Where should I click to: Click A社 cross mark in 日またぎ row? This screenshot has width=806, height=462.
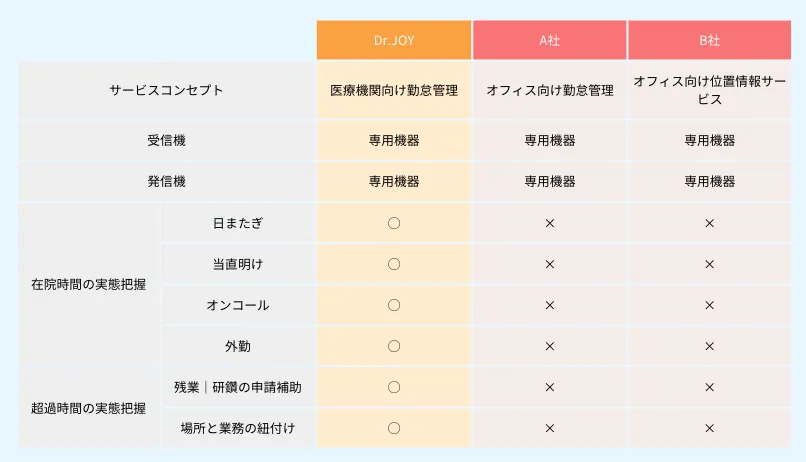(x=549, y=223)
